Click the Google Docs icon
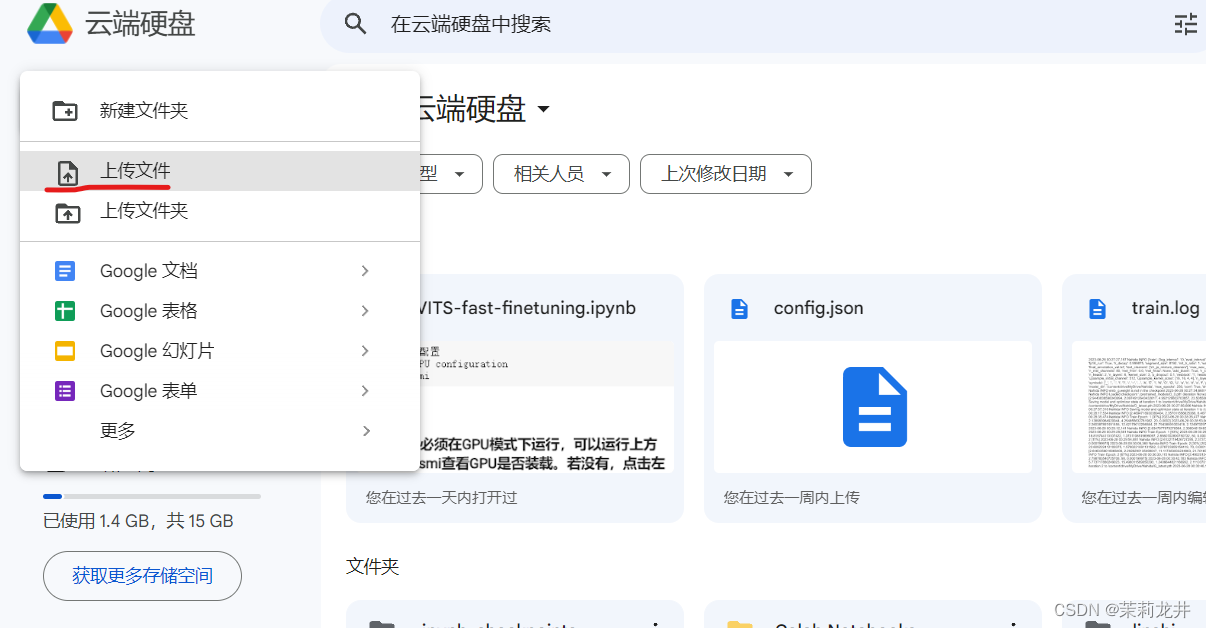The height and width of the screenshot is (628, 1206). click(65, 271)
